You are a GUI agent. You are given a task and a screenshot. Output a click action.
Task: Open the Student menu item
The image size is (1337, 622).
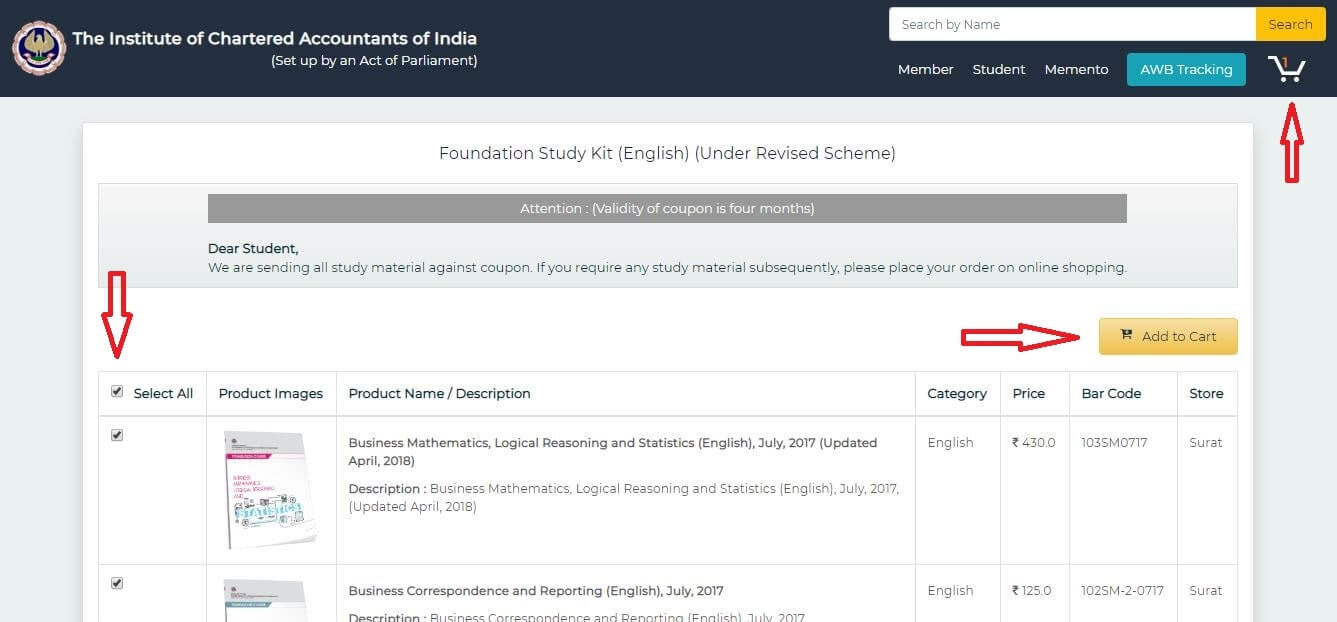[999, 69]
